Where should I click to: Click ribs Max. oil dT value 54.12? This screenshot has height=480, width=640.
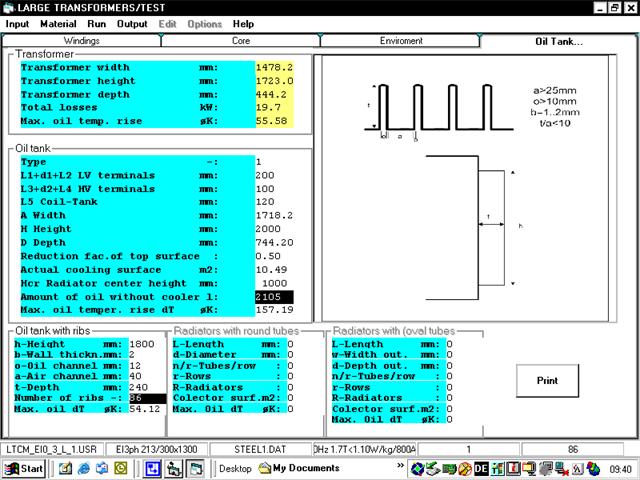click(147, 409)
